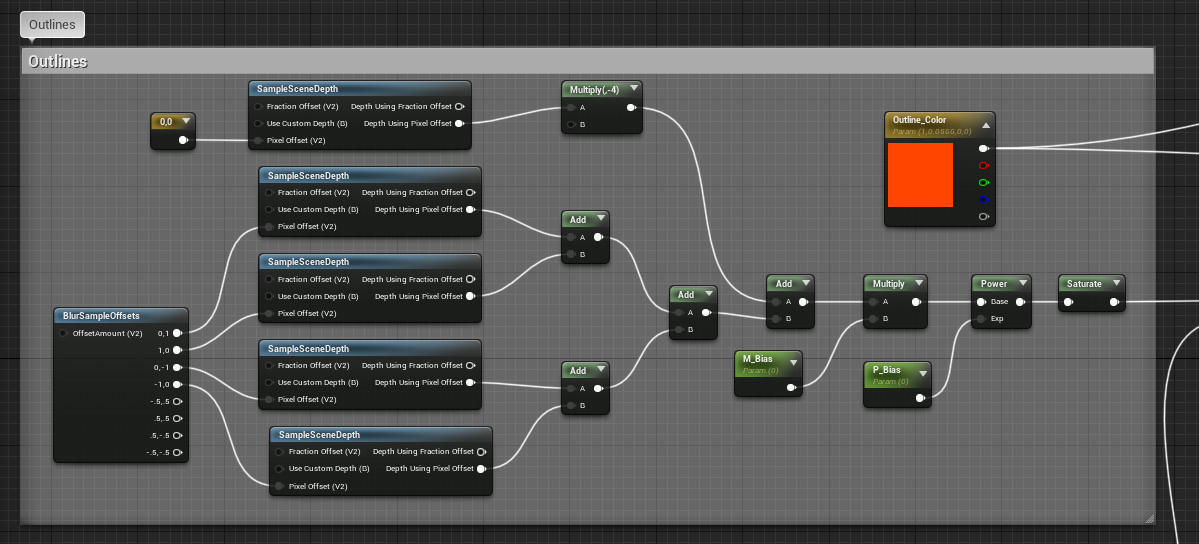Click the orange Outline_Color preview swatch

point(920,174)
